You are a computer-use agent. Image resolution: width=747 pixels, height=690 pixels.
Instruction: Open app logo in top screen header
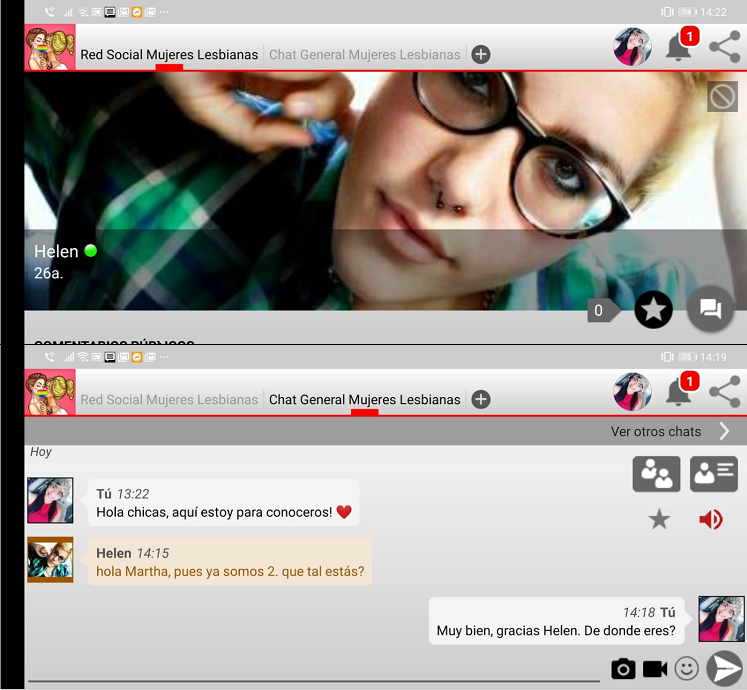click(50, 48)
